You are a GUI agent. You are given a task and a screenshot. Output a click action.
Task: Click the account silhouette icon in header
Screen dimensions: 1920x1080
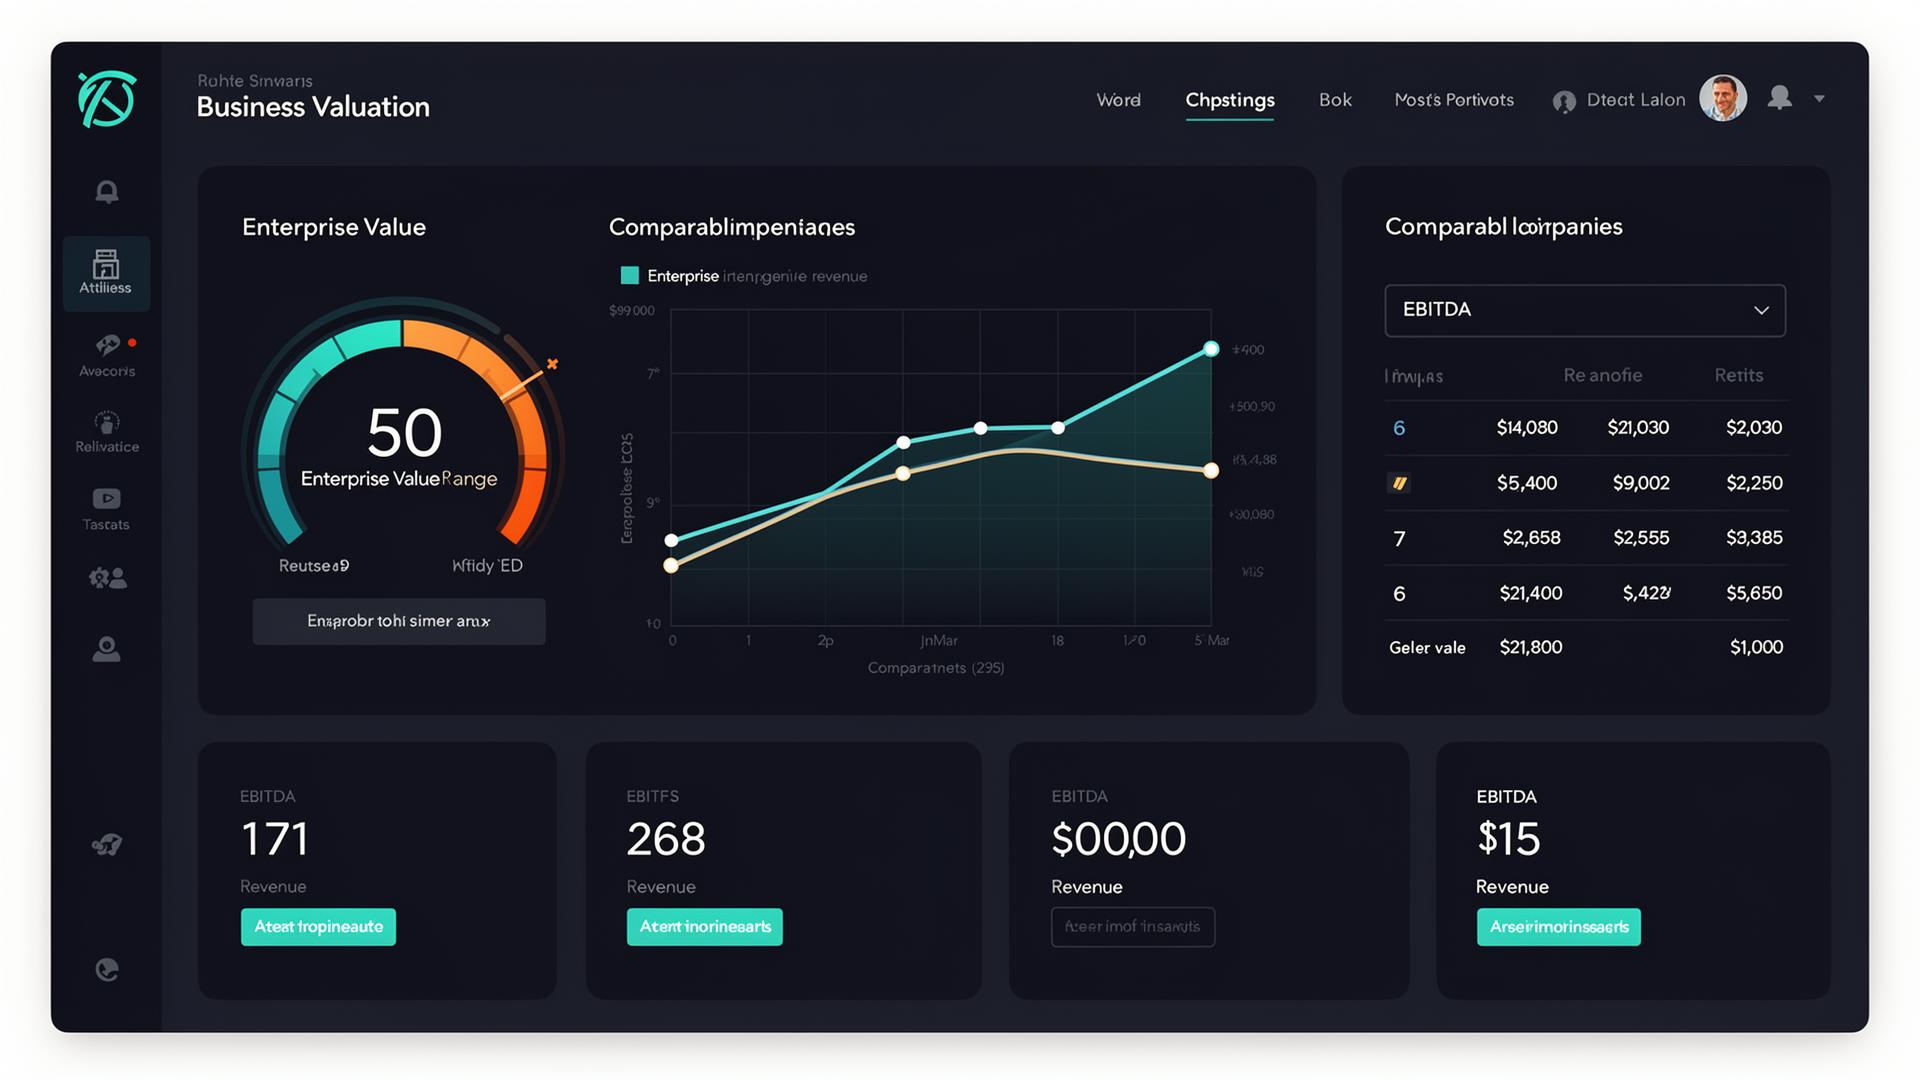point(1780,97)
